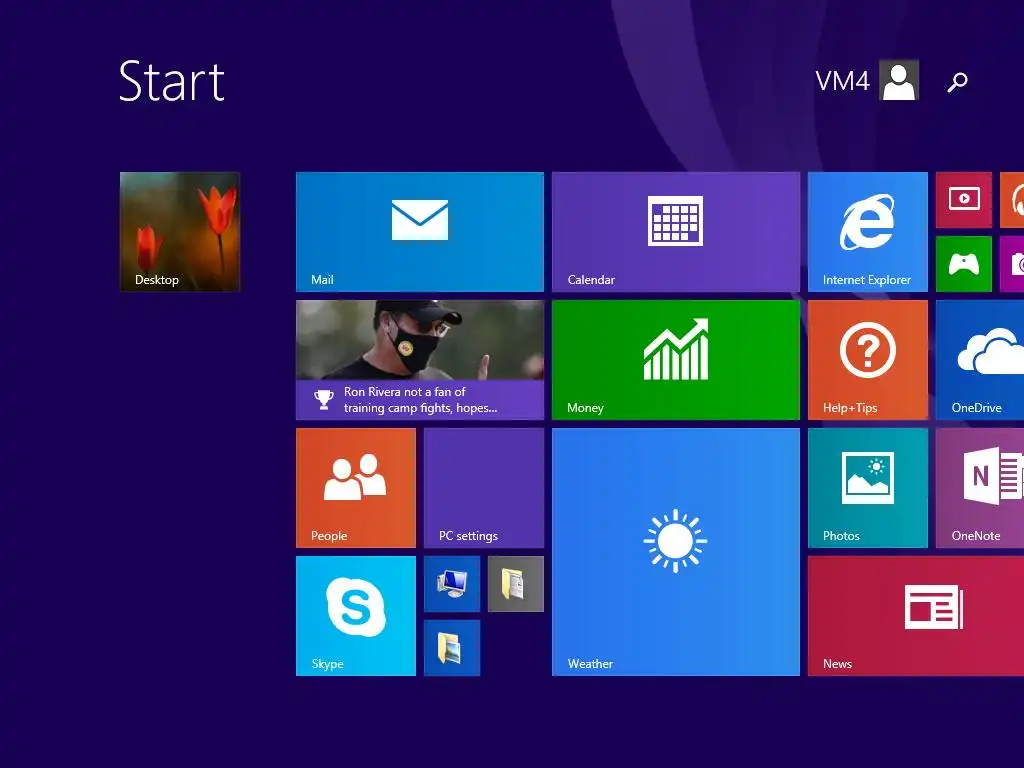Open the PC settings tile
The image size is (1024, 768).
(483, 488)
